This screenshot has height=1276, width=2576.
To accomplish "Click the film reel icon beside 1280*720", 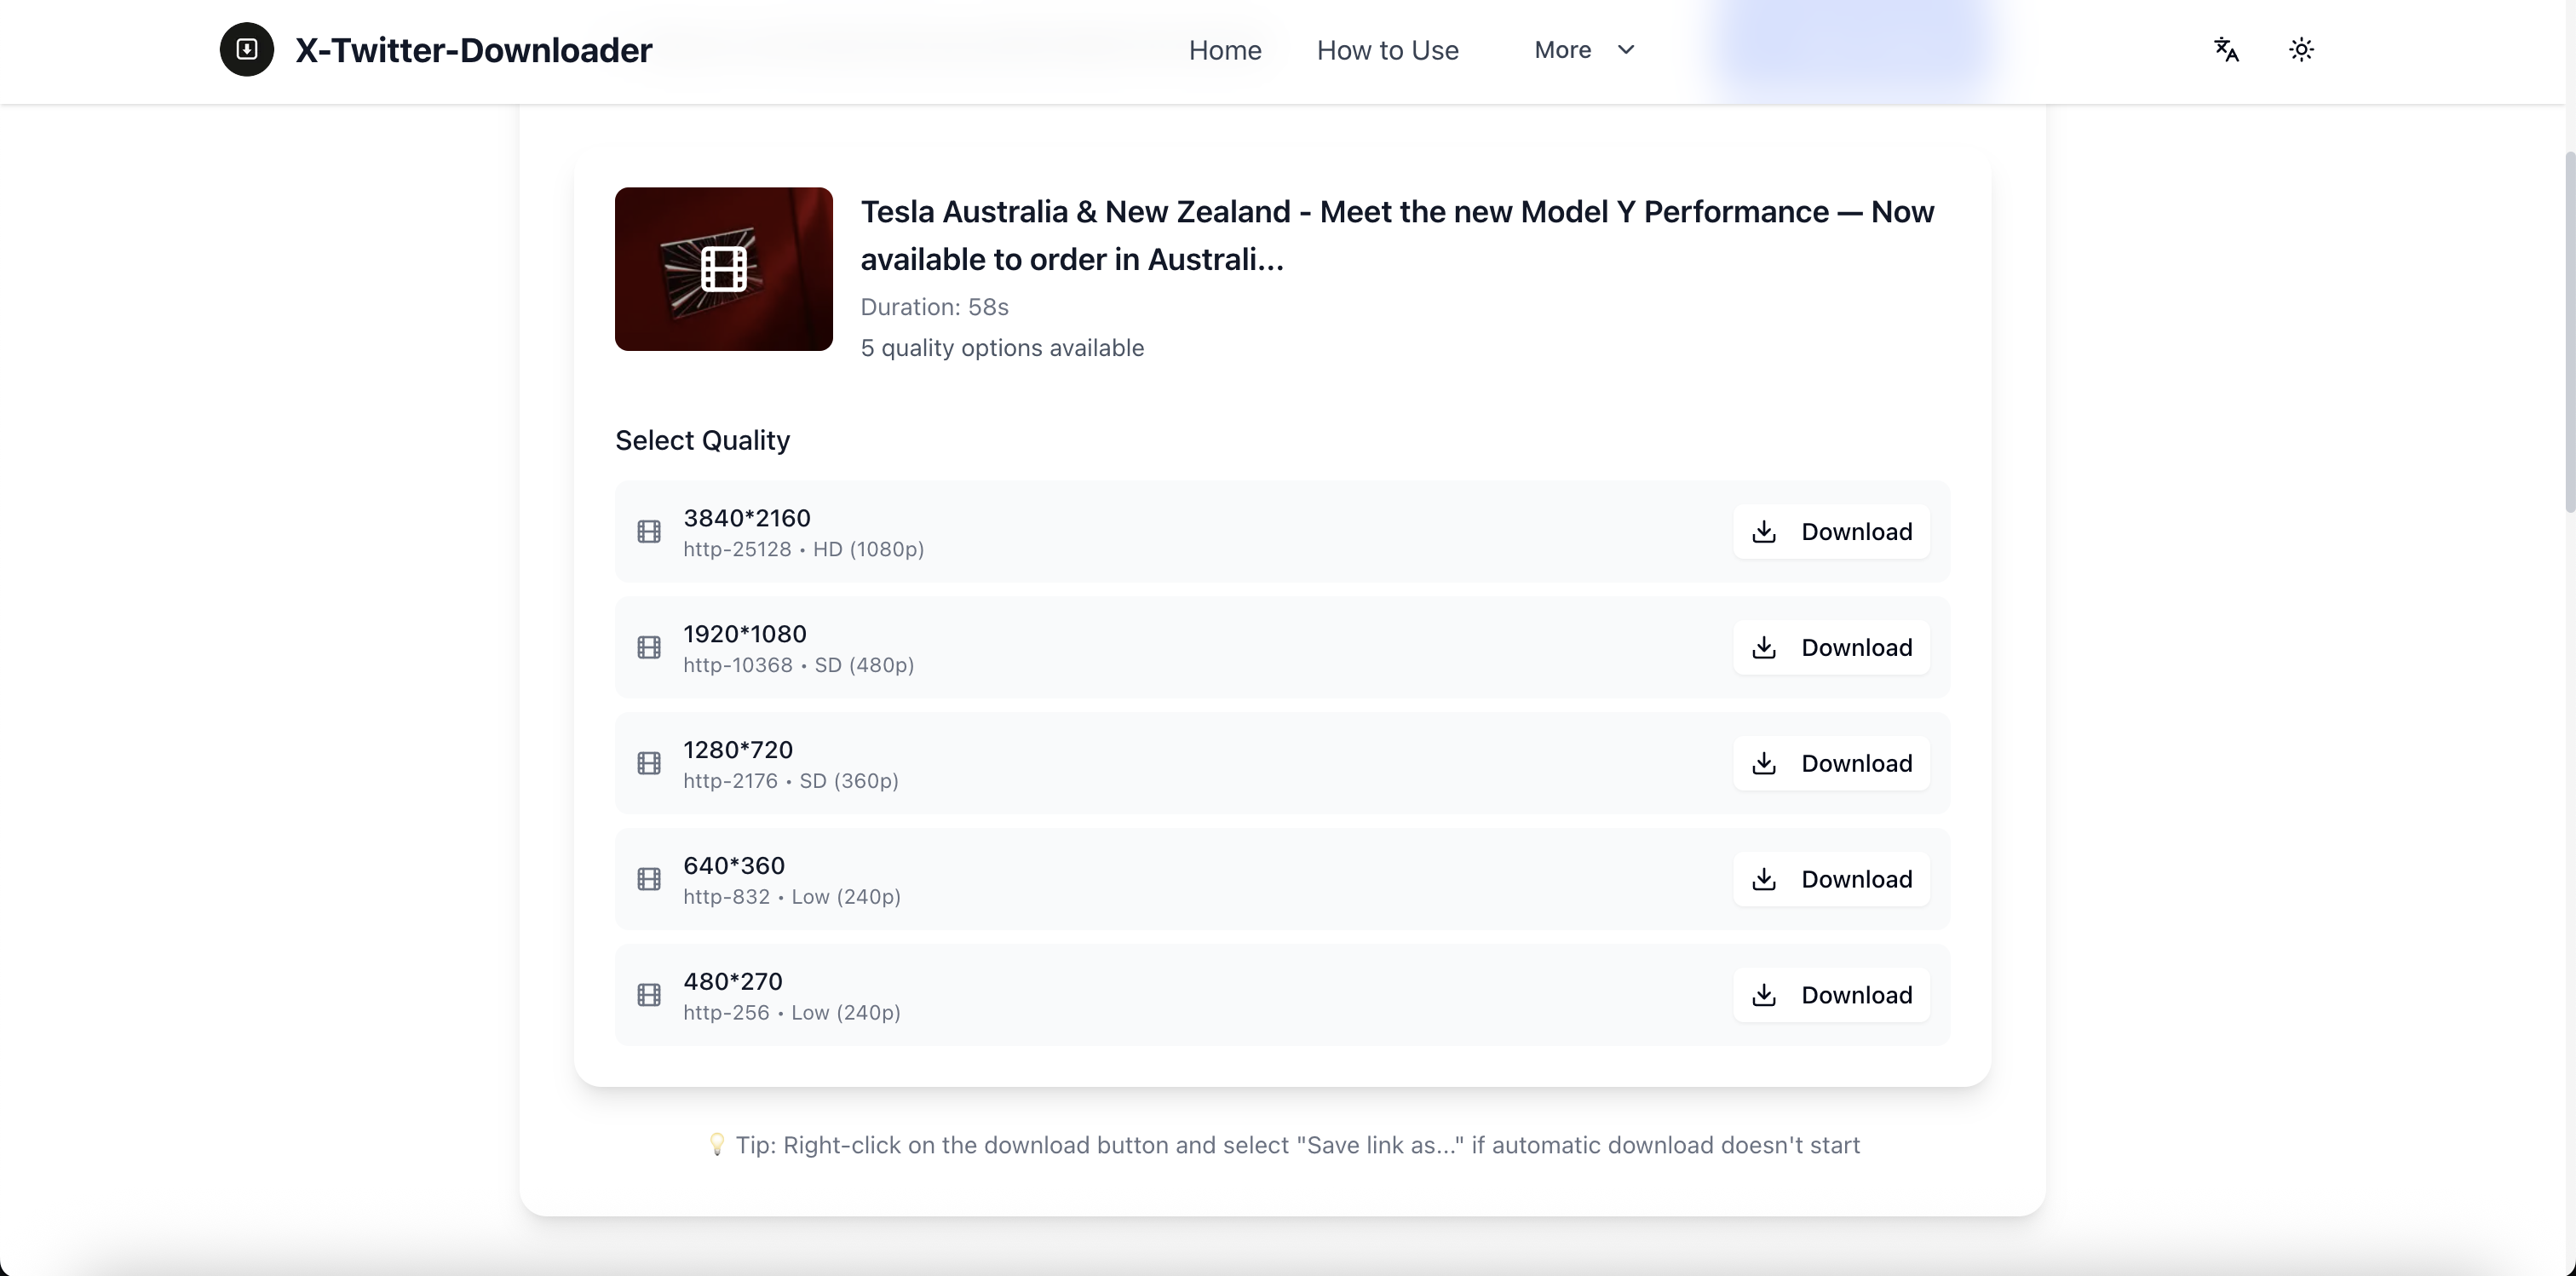I will (x=649, y=763).
